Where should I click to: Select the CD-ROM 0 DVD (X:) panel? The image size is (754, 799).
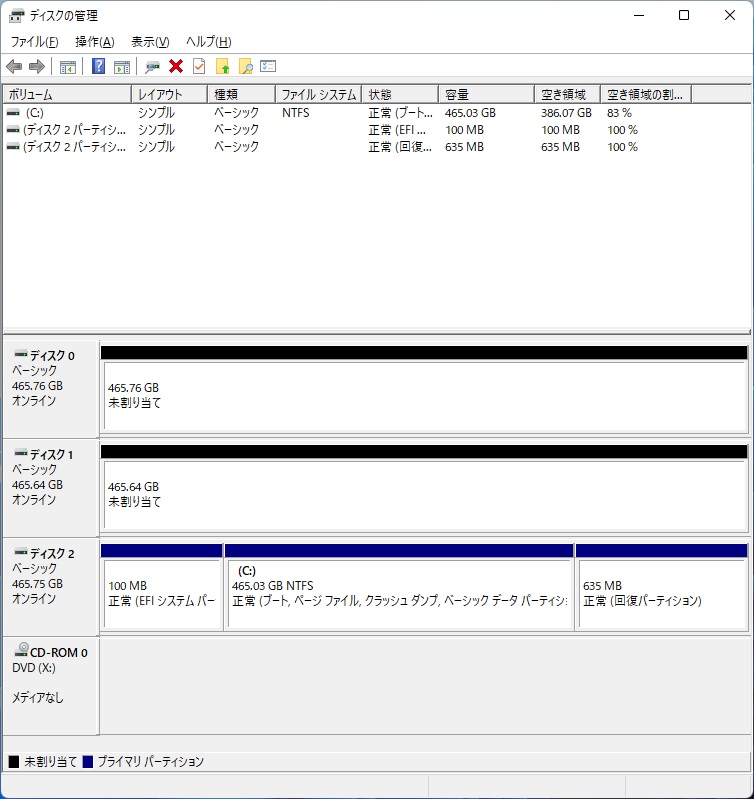(x=51, y=685)
